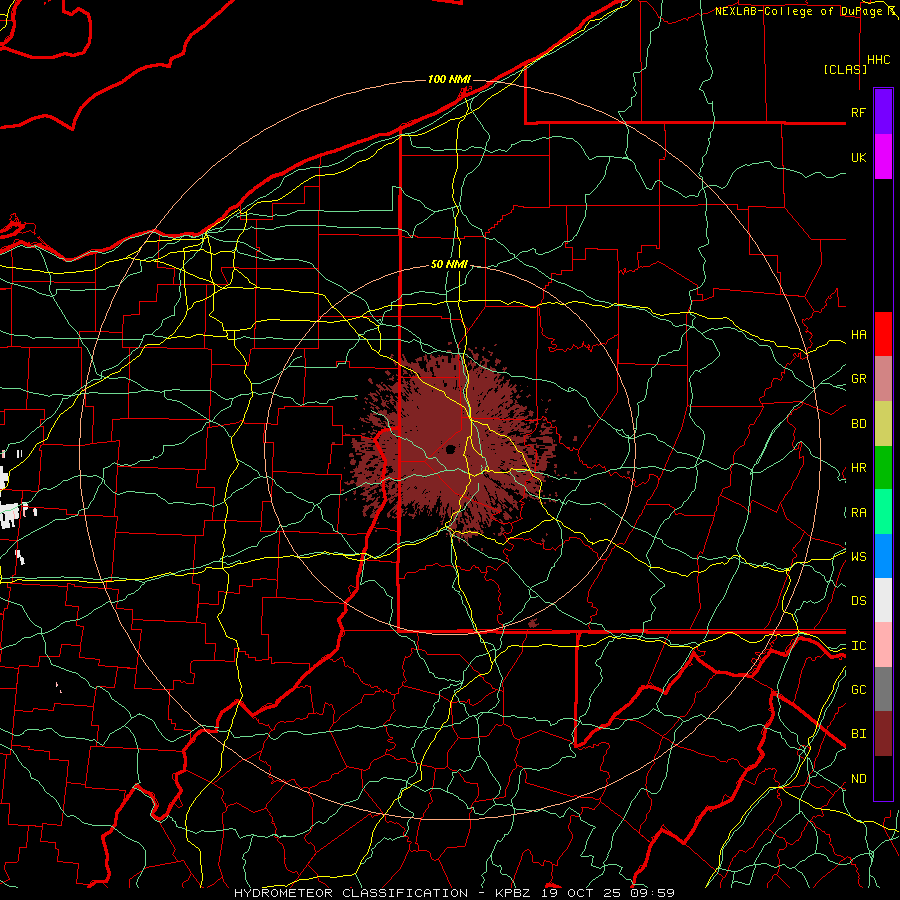Click the RA legend label
Viewport: 900px width, 900px height.
tap(858, 513)
